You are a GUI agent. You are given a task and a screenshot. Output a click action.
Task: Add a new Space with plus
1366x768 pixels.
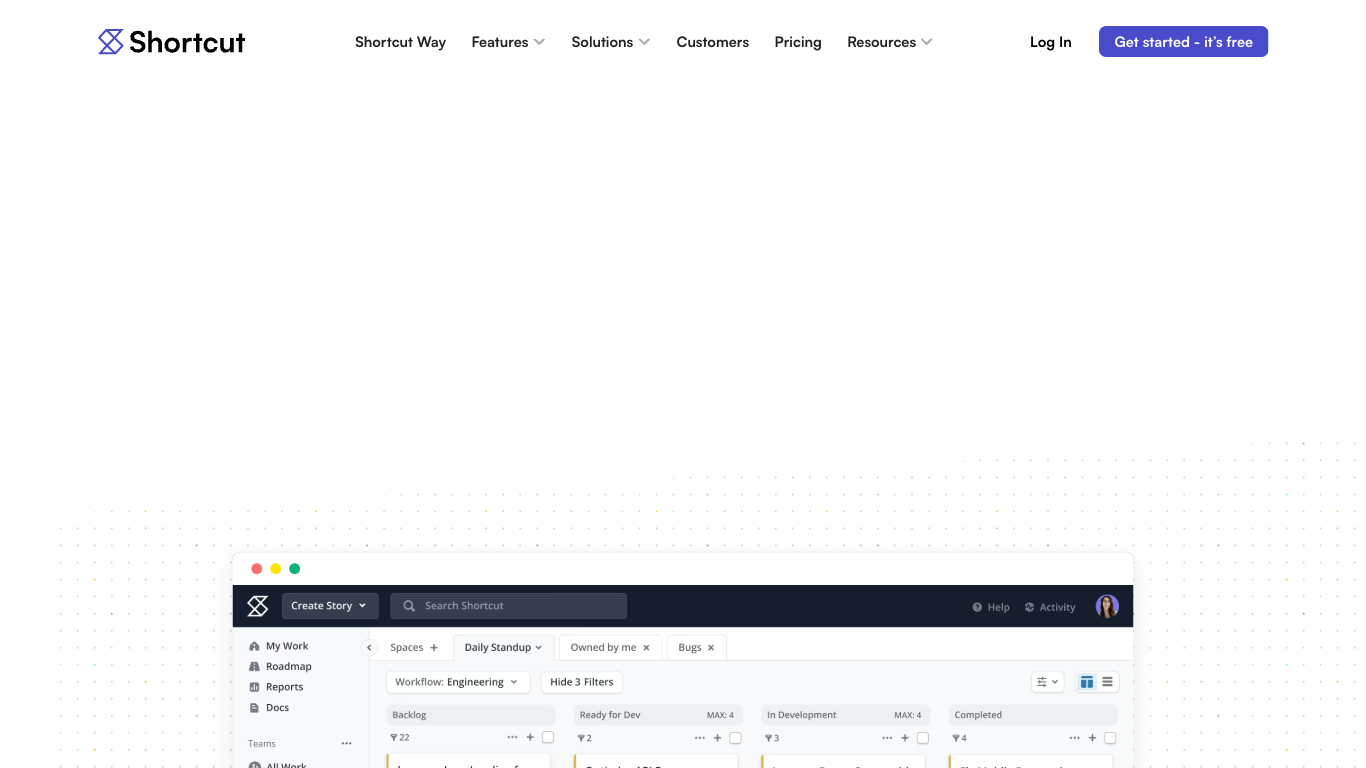[x=434, y=648]
